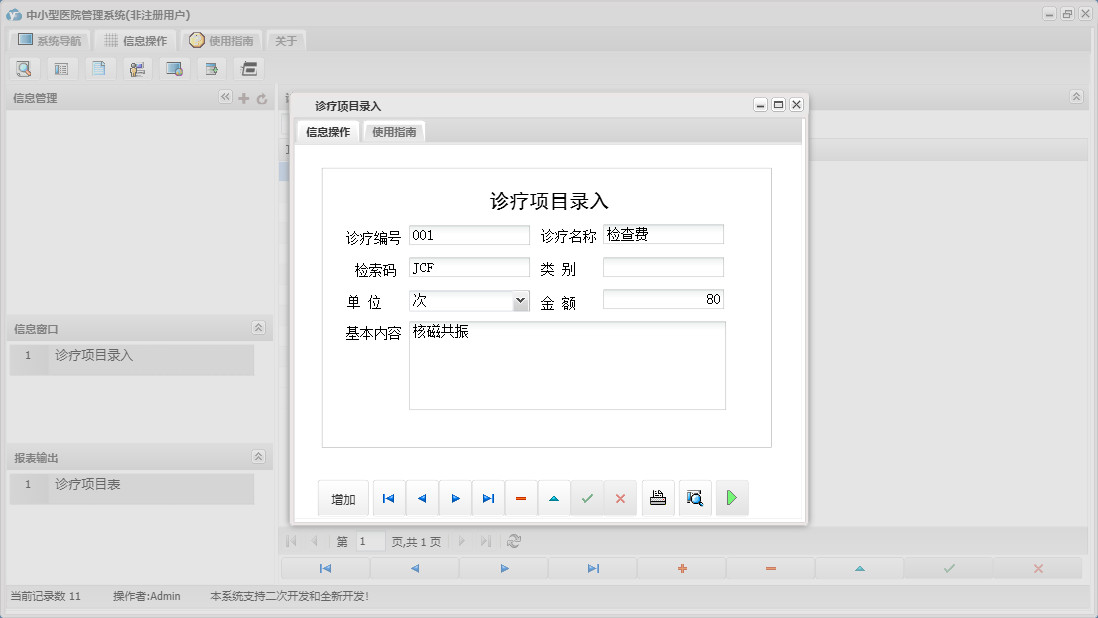
Task: Click the exit toolbar icon
Action: pos(248,69)
